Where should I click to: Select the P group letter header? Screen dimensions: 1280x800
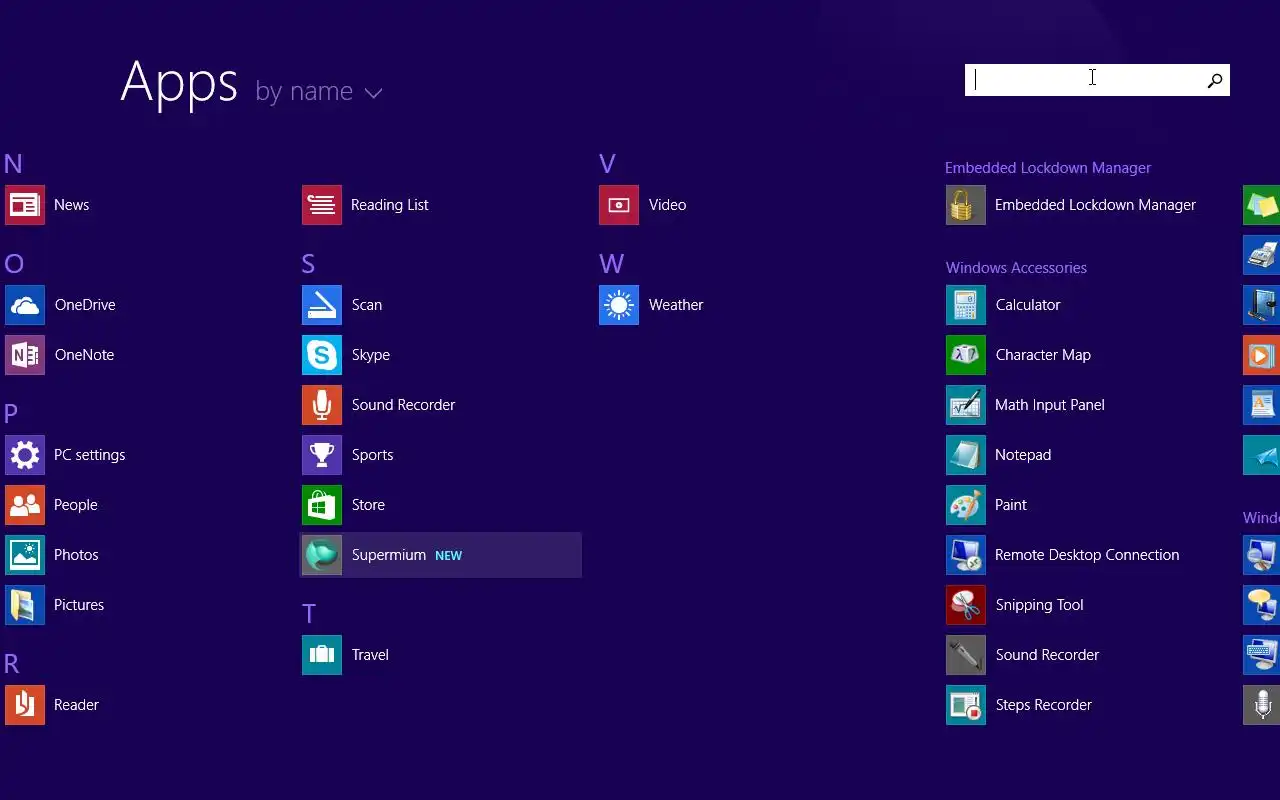pos(11,414)
